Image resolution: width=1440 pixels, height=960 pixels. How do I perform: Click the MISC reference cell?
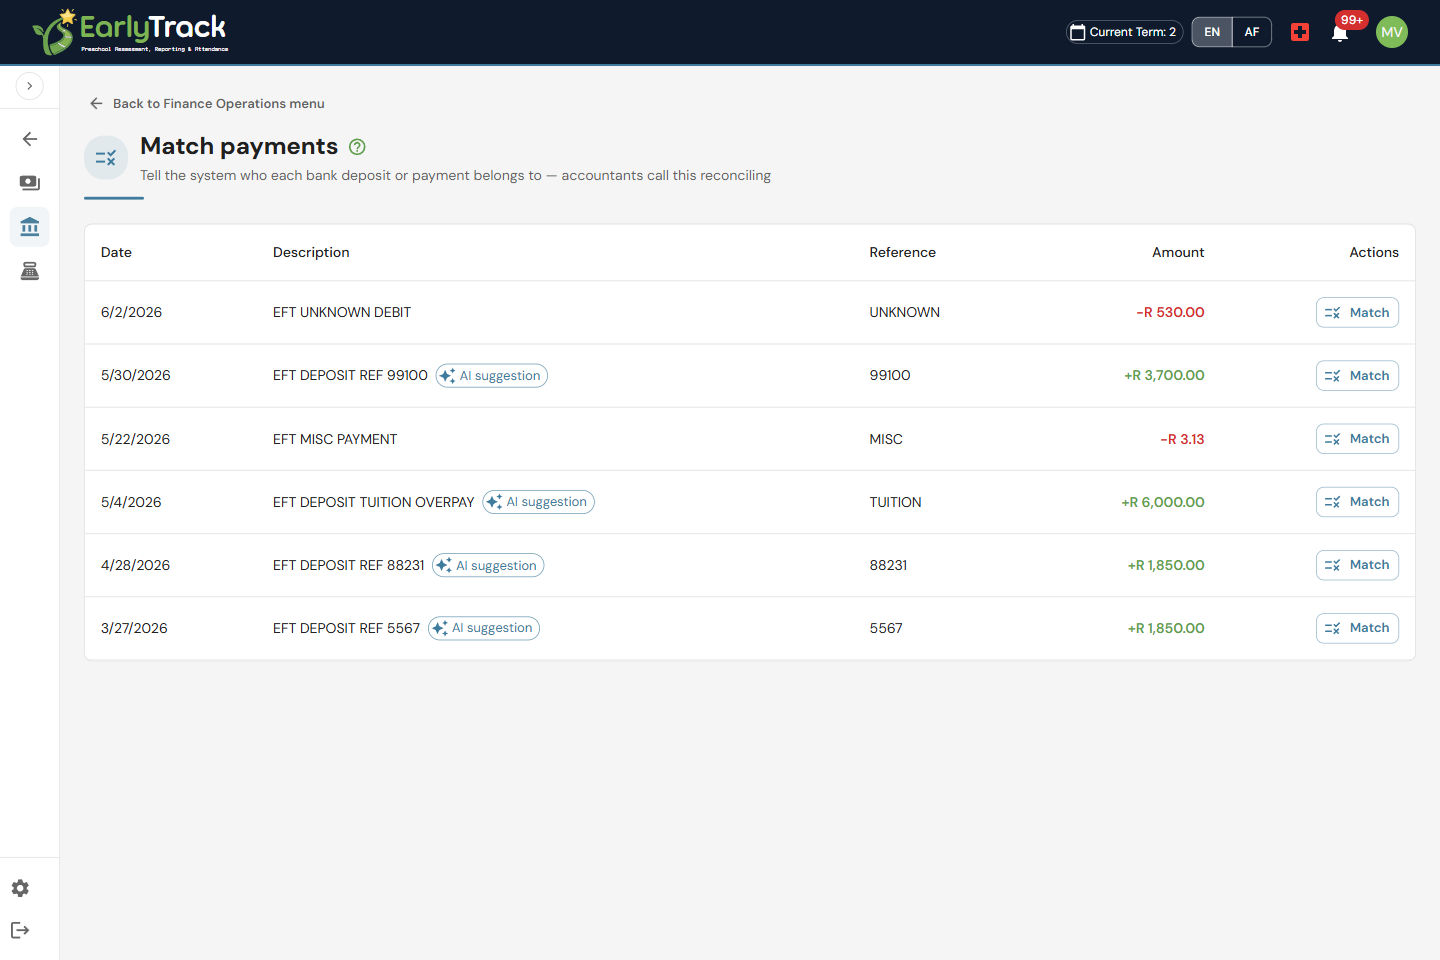pyautogui.click(x=886, y=439)
